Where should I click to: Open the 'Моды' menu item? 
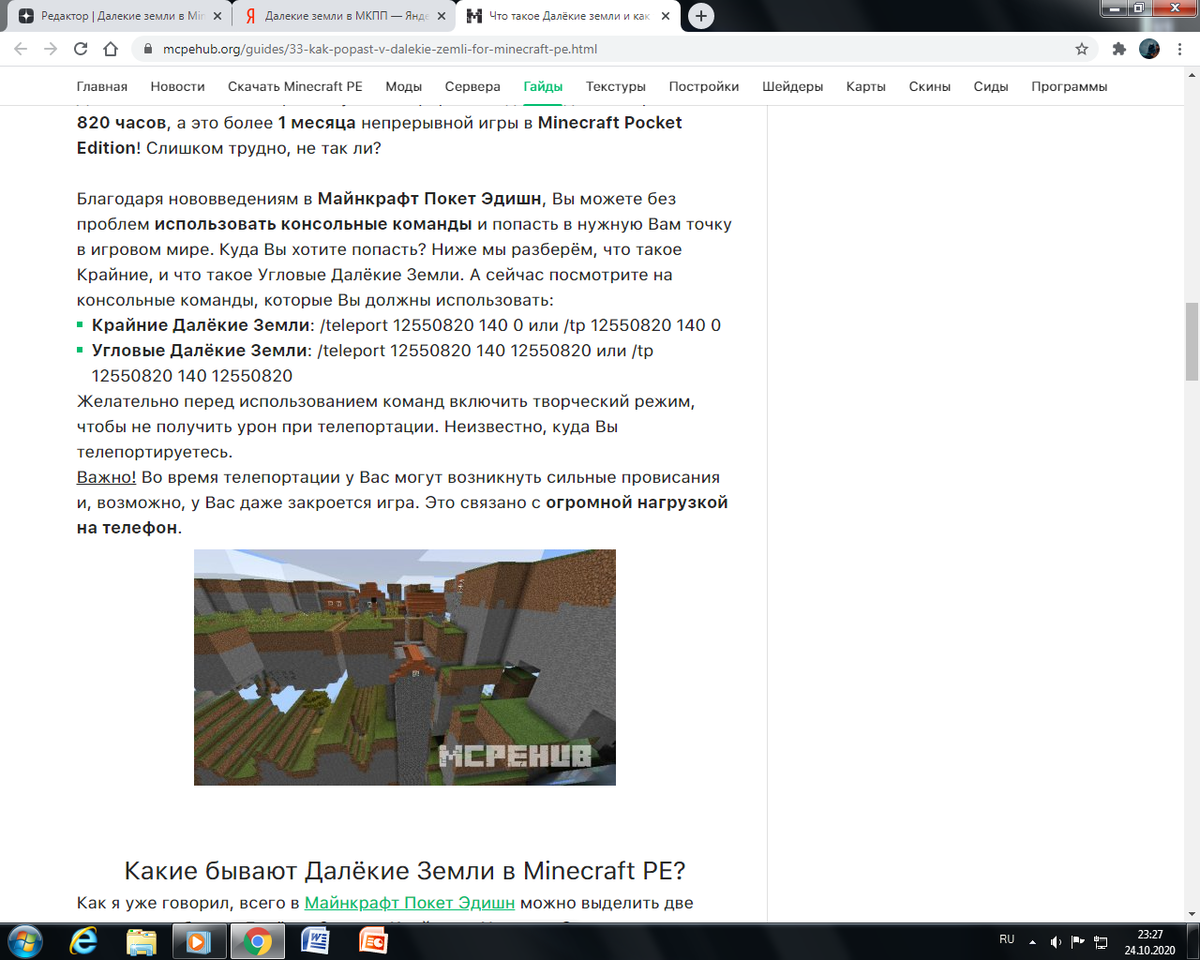point(404,87)
